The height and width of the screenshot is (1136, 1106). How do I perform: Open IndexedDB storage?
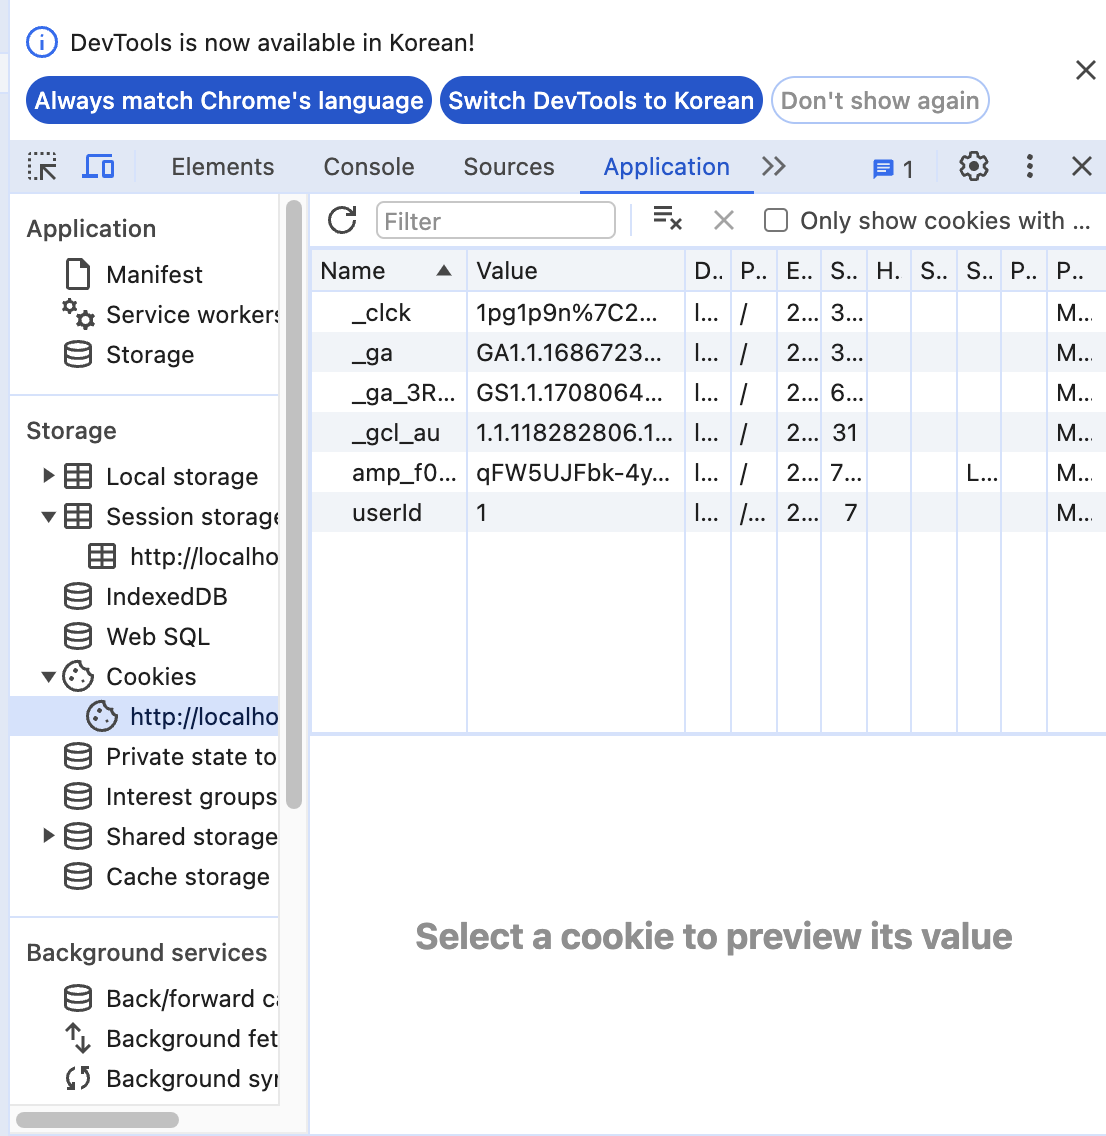[144, 596]
